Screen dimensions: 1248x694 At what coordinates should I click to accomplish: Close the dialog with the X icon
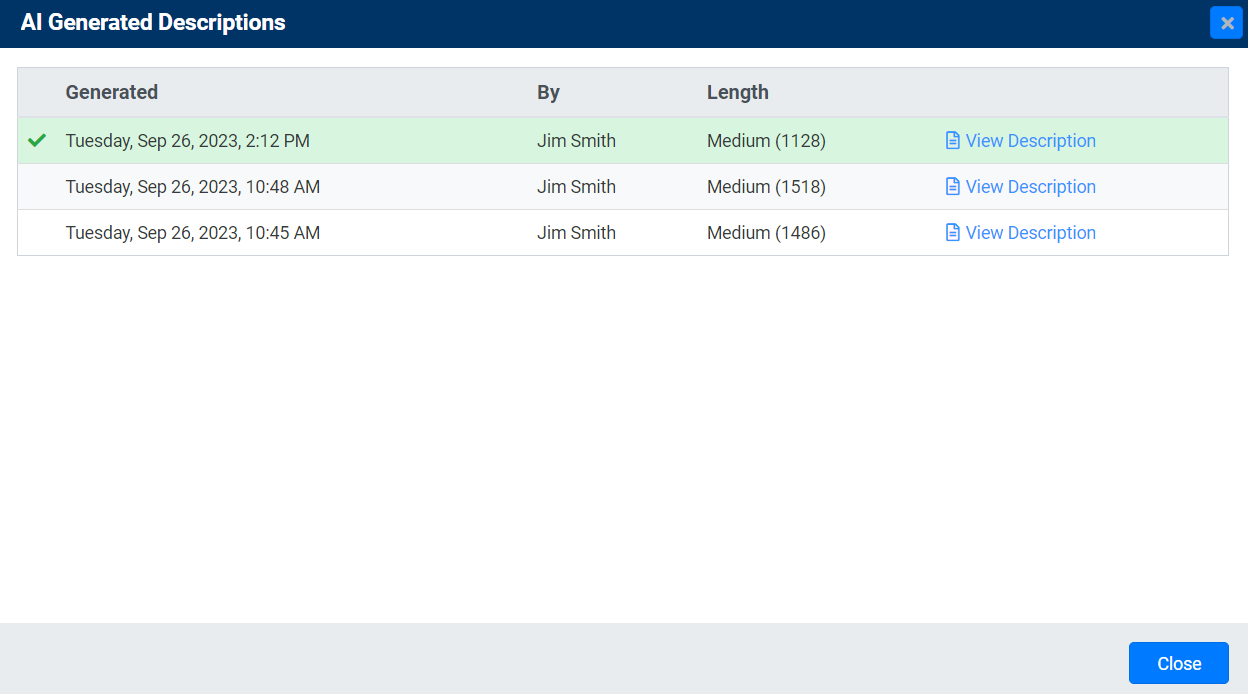pyautogui.click(x=1226, y=23)
